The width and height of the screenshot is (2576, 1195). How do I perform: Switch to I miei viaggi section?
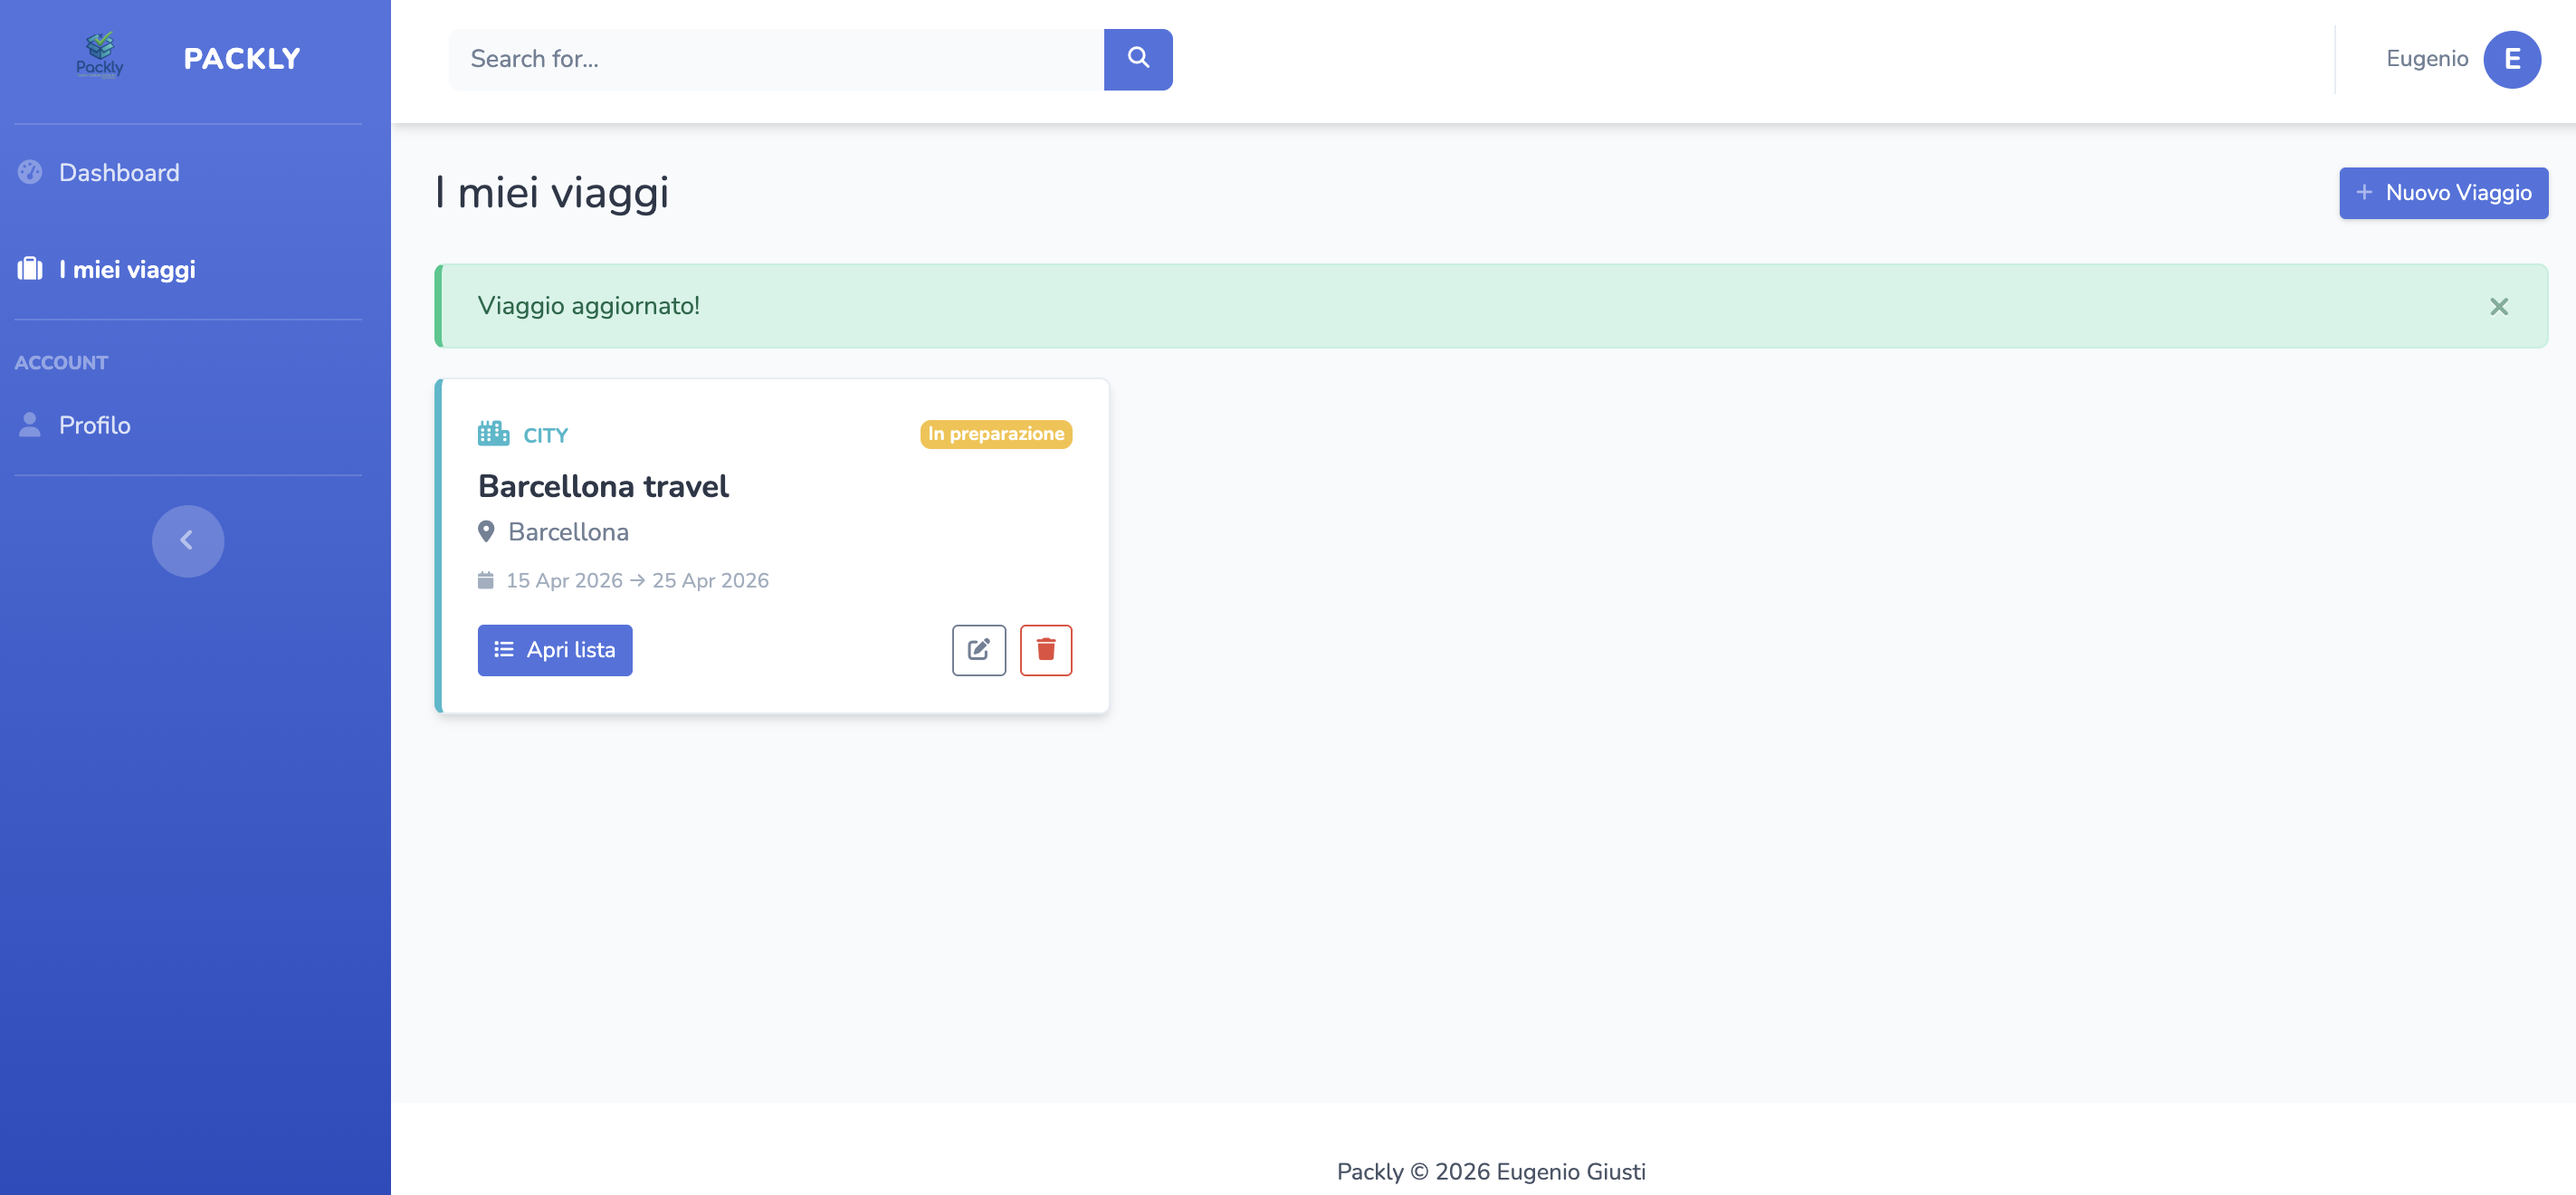126,268
